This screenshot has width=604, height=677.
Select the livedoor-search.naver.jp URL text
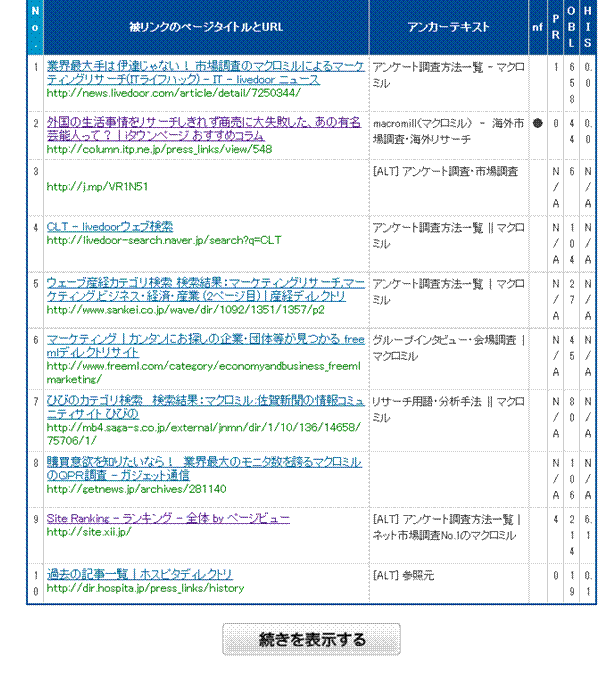click(164, 240)
